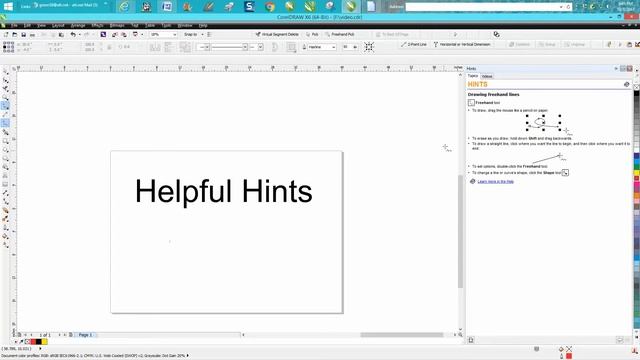Click the Paste icon in toolbar
This screenshot has height=360, width=640.
(x=61, y=35)
